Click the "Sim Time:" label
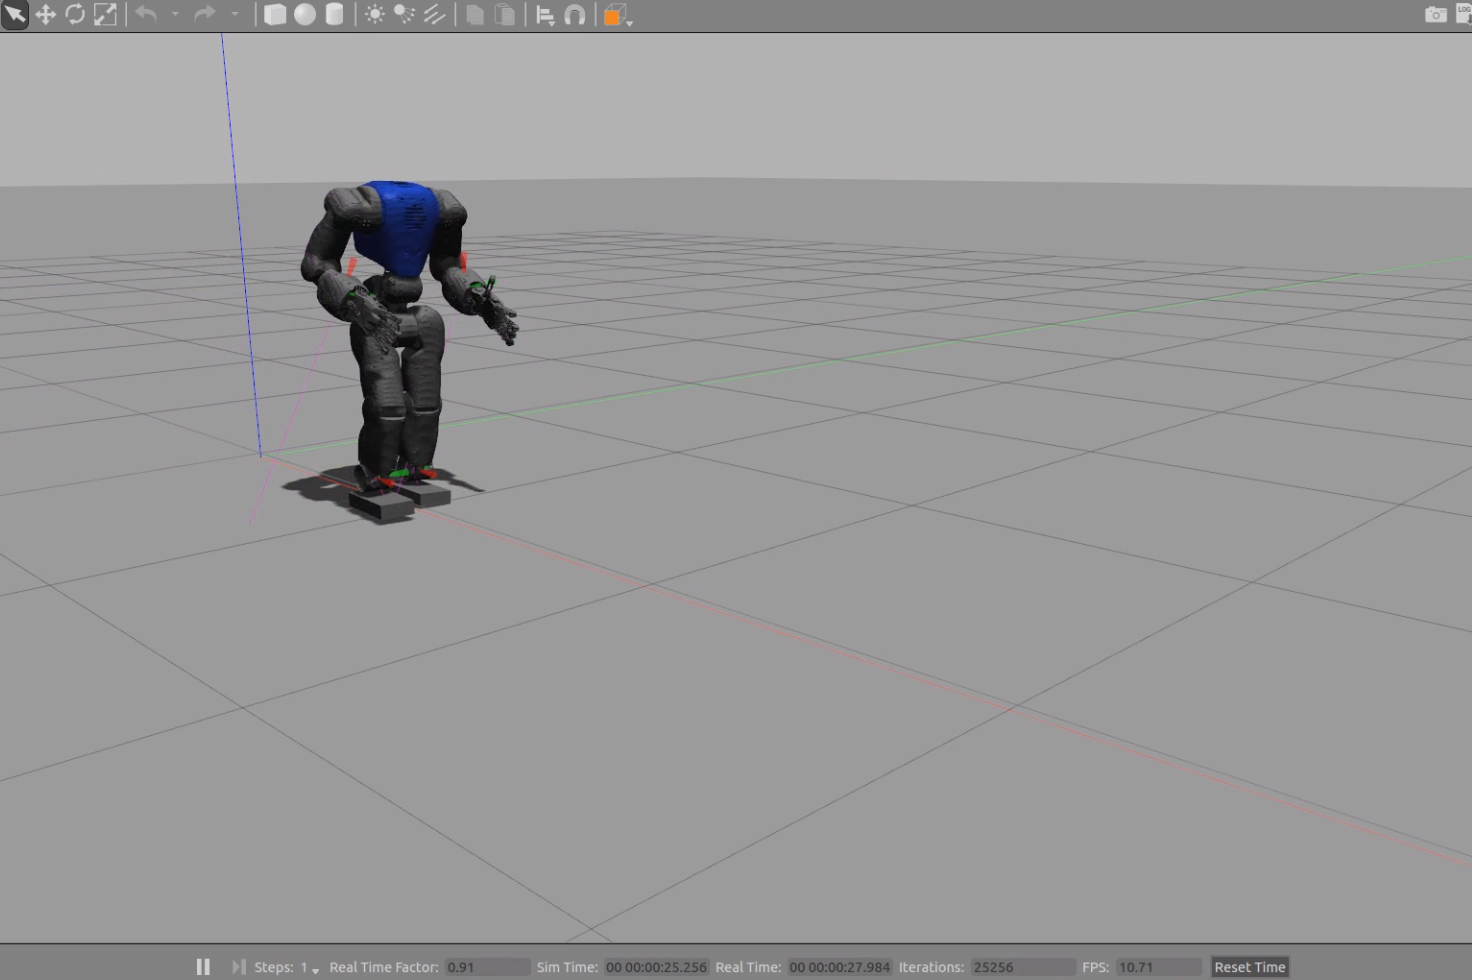 (x=567, y=967)
